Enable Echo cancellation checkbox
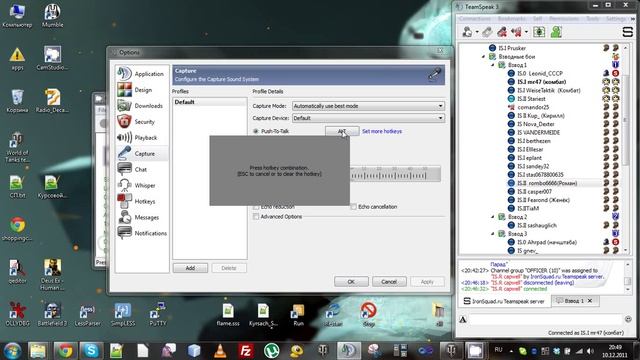 (353, 207)
